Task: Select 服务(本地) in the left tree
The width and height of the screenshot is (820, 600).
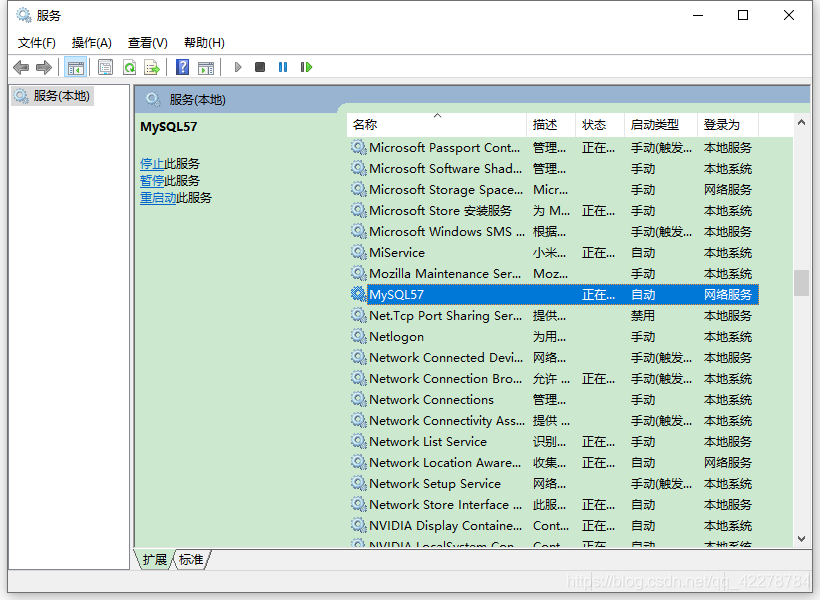Action: tap(58, 95)
